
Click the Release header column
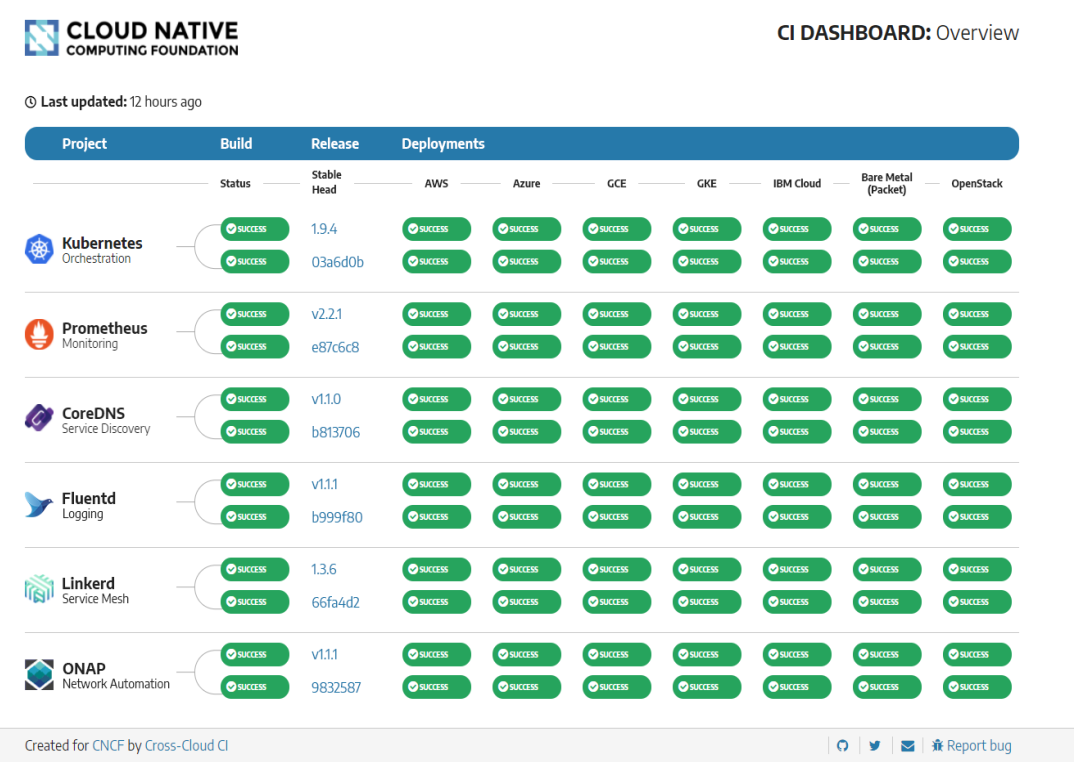(335, 144)
